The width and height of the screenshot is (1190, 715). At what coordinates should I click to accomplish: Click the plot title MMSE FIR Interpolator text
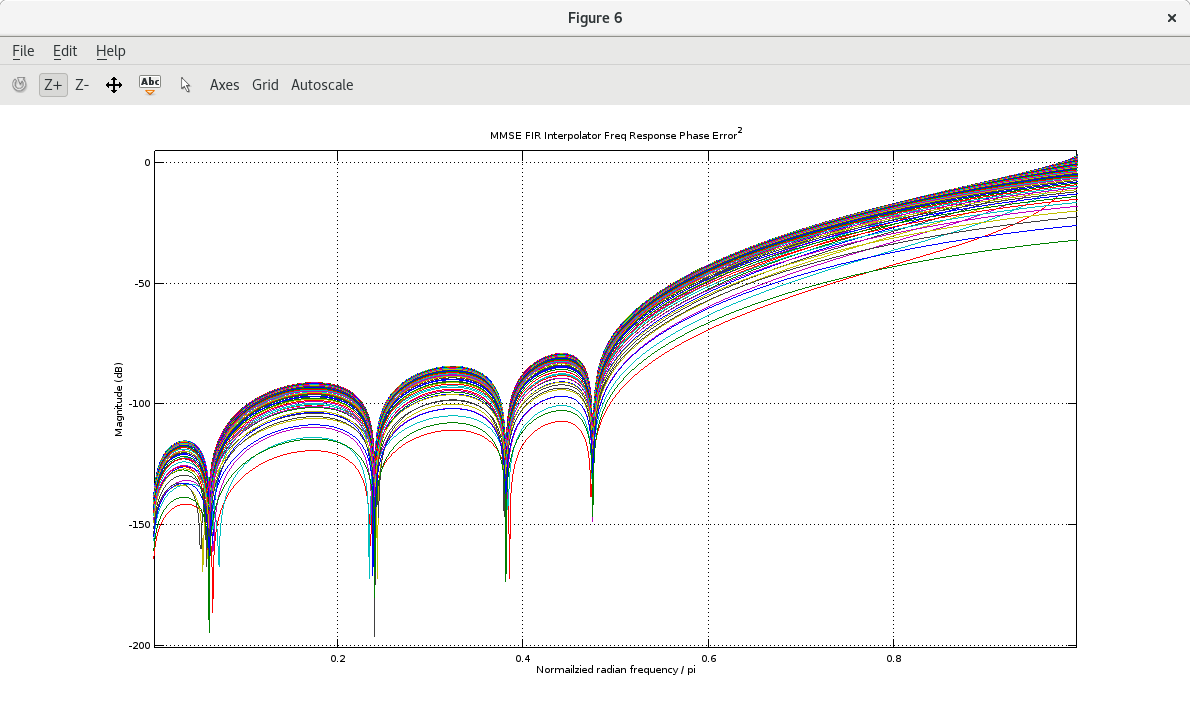(x=615, y=135)
